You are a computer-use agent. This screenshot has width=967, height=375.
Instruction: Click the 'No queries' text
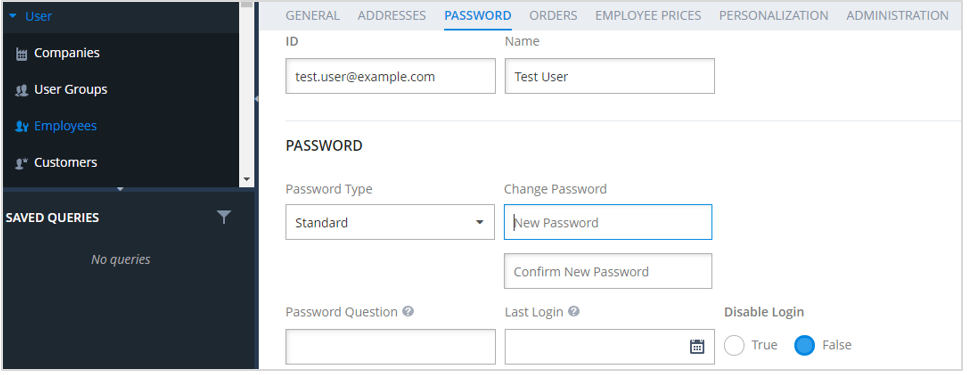pyautogui.click(x=120, y=260)
